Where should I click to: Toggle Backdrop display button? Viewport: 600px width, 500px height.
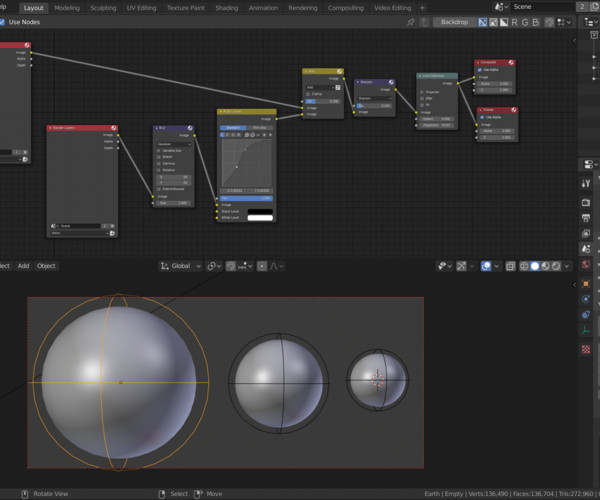455,22
